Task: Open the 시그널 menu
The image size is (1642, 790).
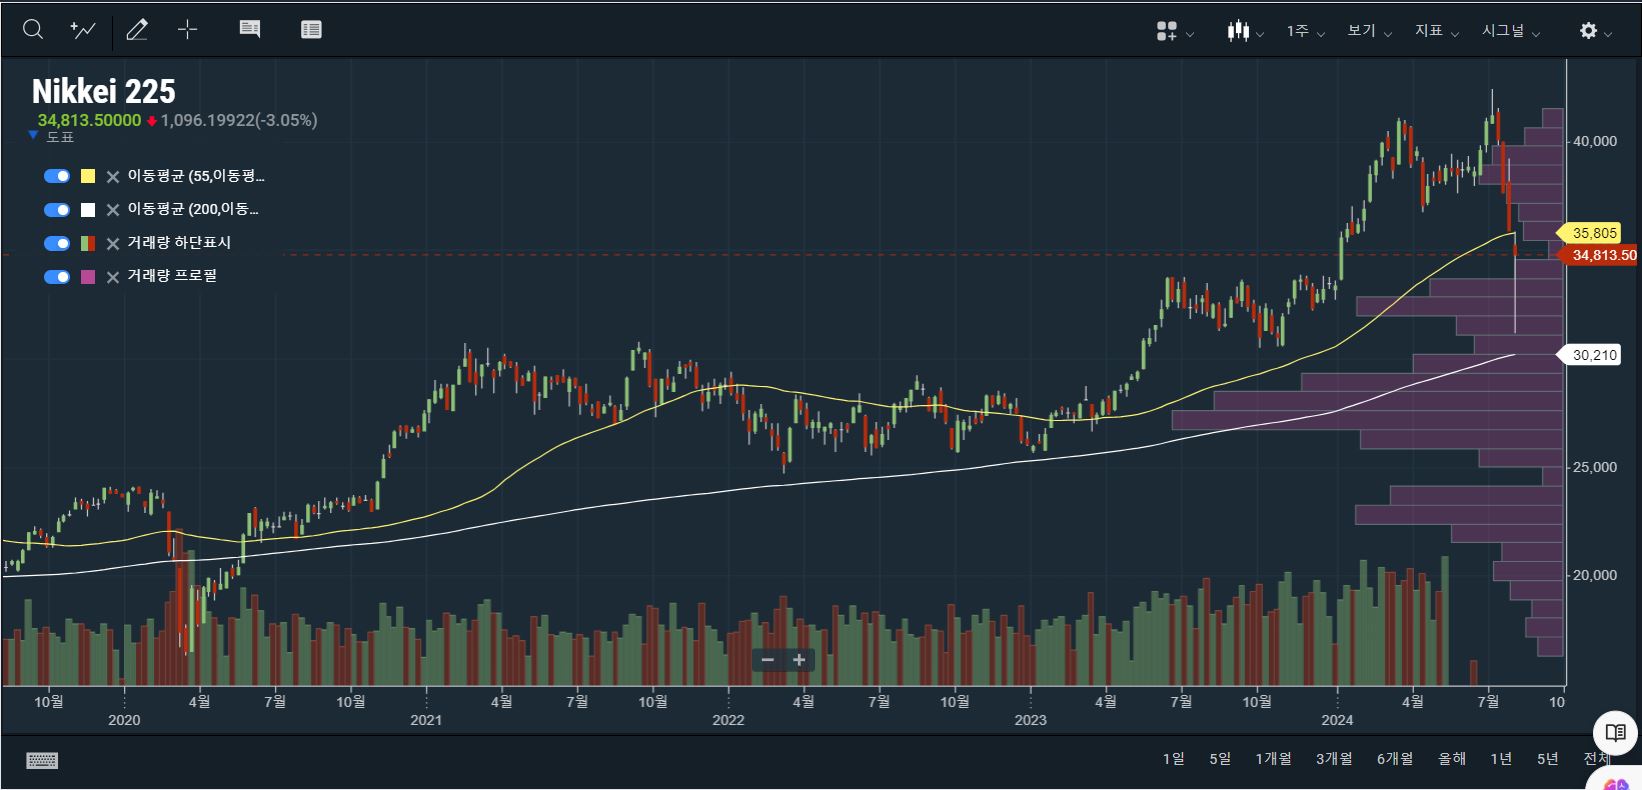Action: (x=1510, y=31)
